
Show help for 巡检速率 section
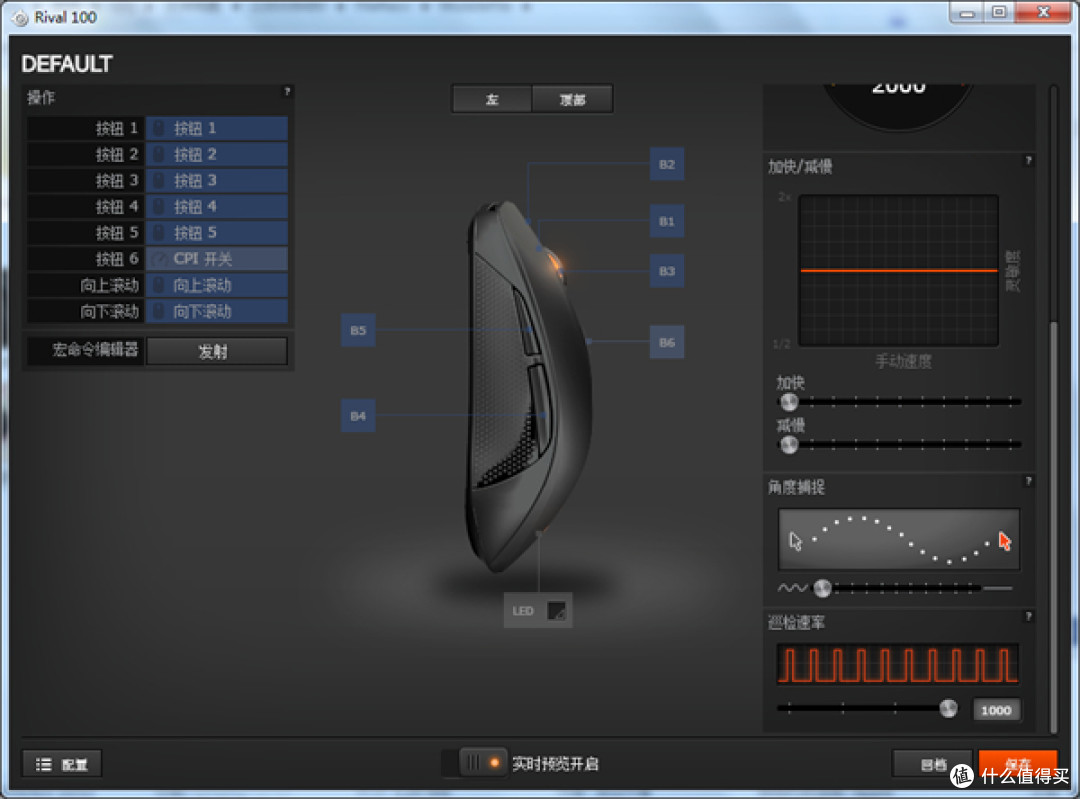click(x=1028, y=616)
